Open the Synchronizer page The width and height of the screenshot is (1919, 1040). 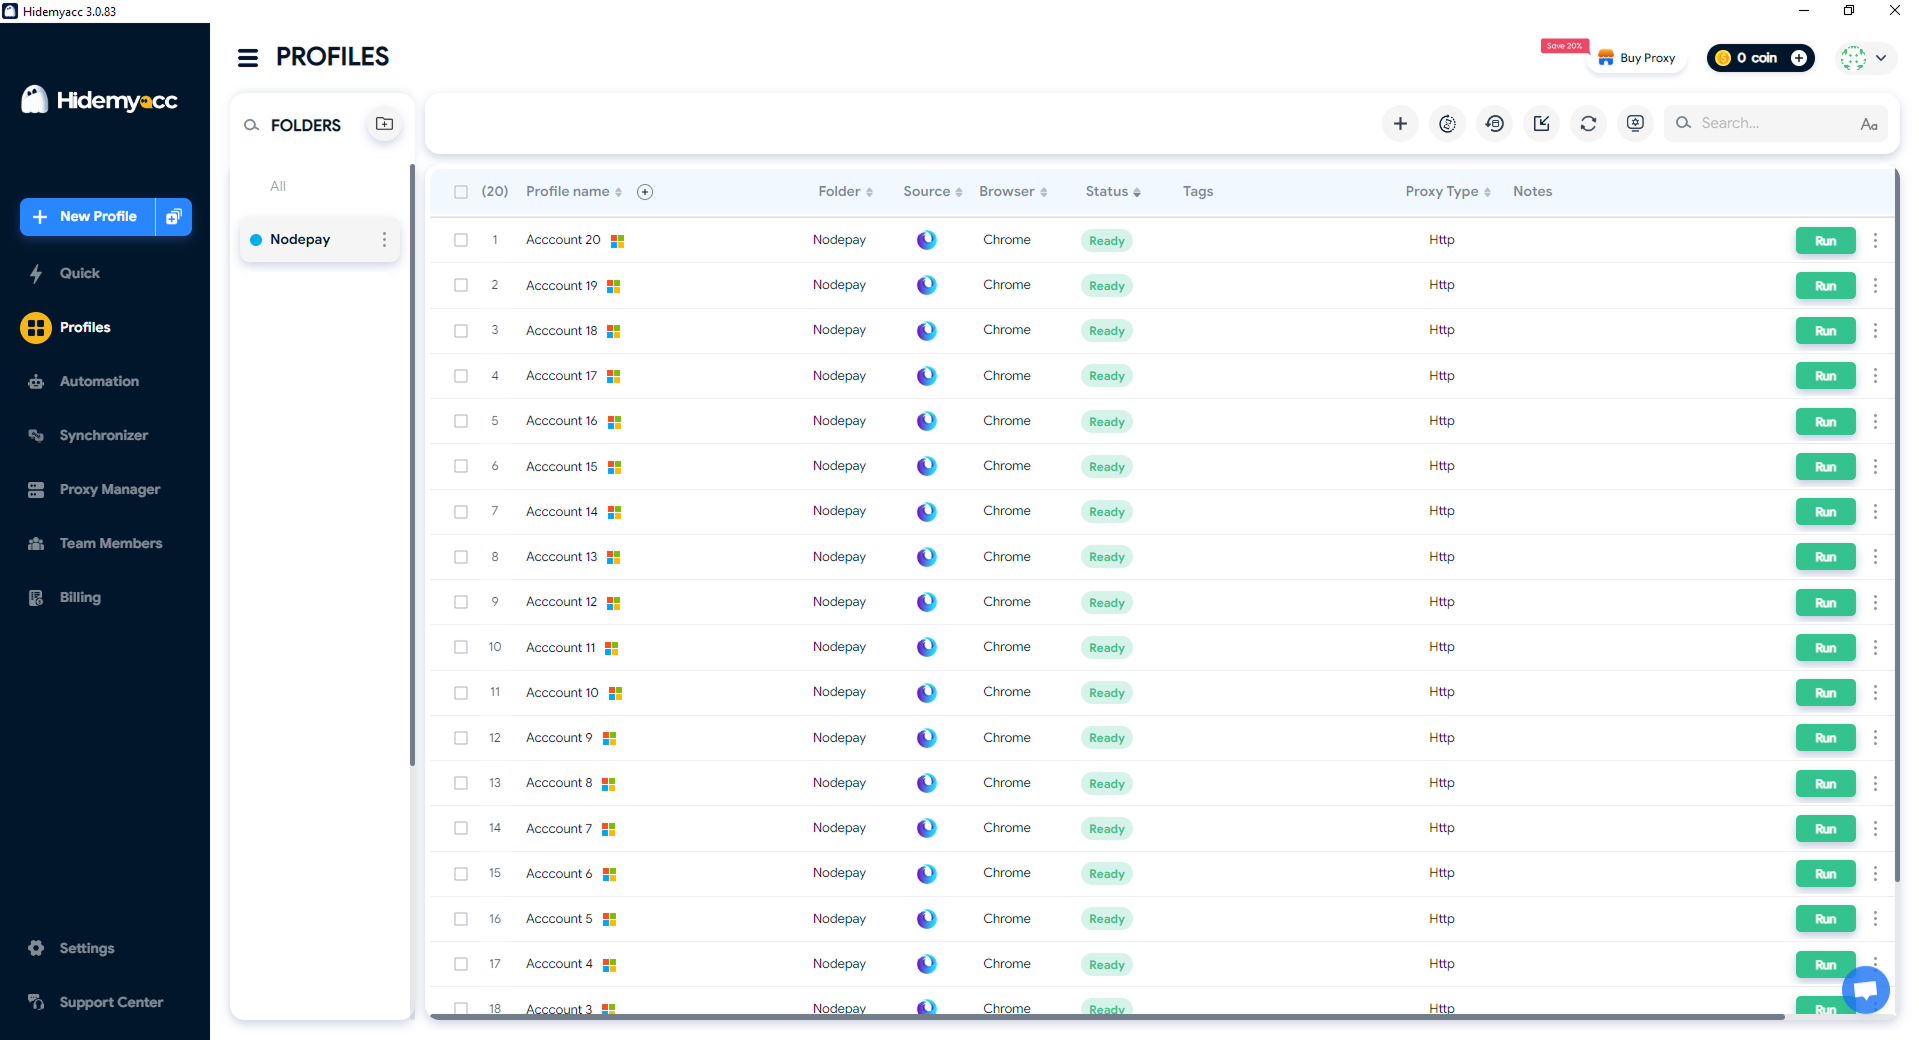click(103, 435)
